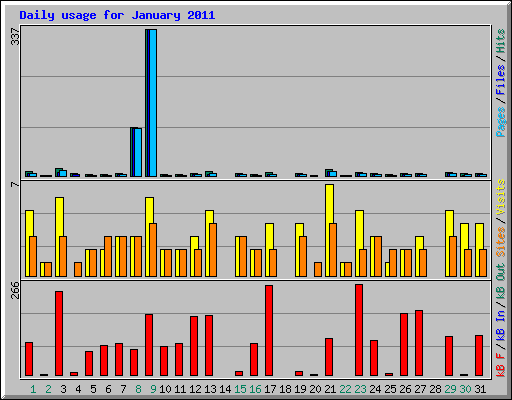The width and height of the screenshot is (512, 400).
Task: Click green day label 8 on the x-axis
Action: coord(138,389)
